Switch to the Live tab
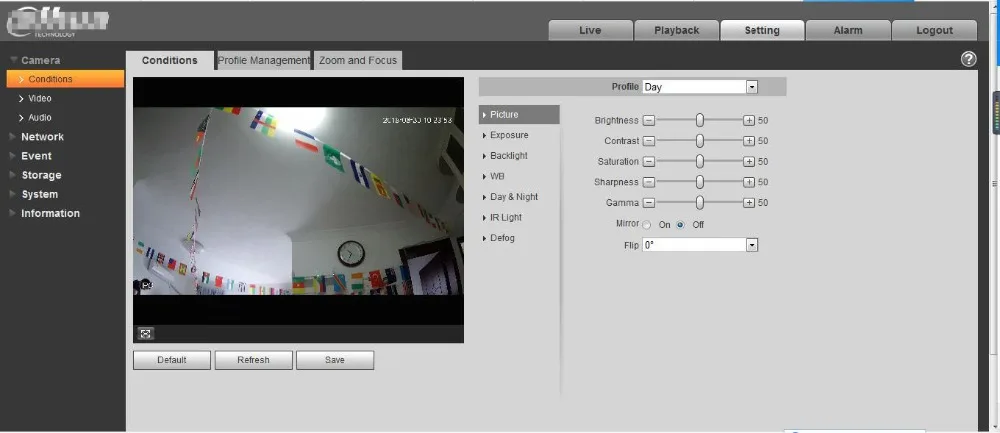The height and width of the screenshot is (433, 1000). pyautogui.click(x=591, y=30)
